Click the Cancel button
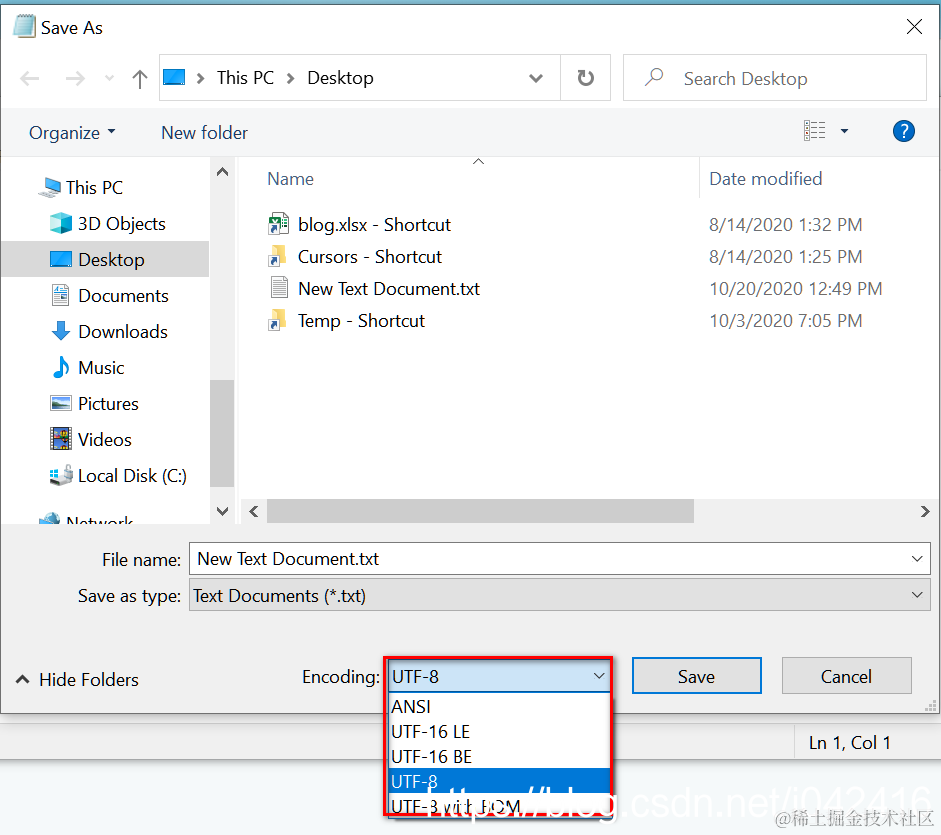The height and width of the screenshot is (835, 941). click(x=846, y=676)
